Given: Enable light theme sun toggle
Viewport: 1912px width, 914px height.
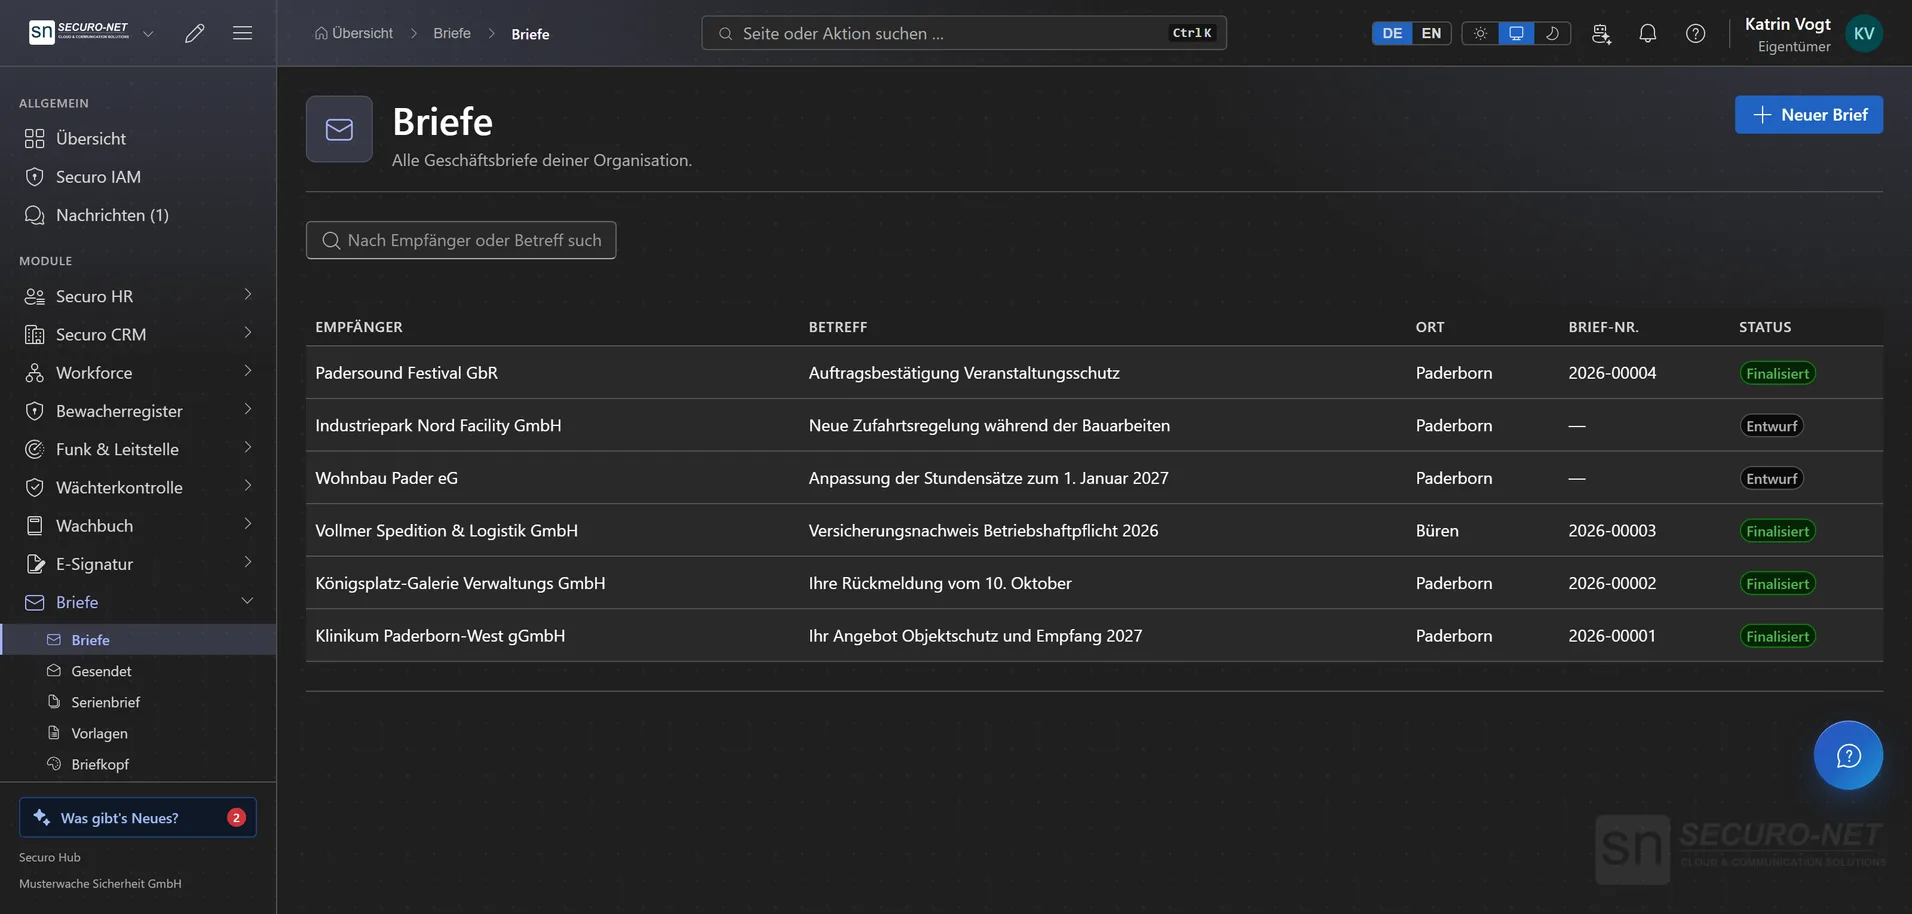Looking at the screenshot, I should 1480,33.
